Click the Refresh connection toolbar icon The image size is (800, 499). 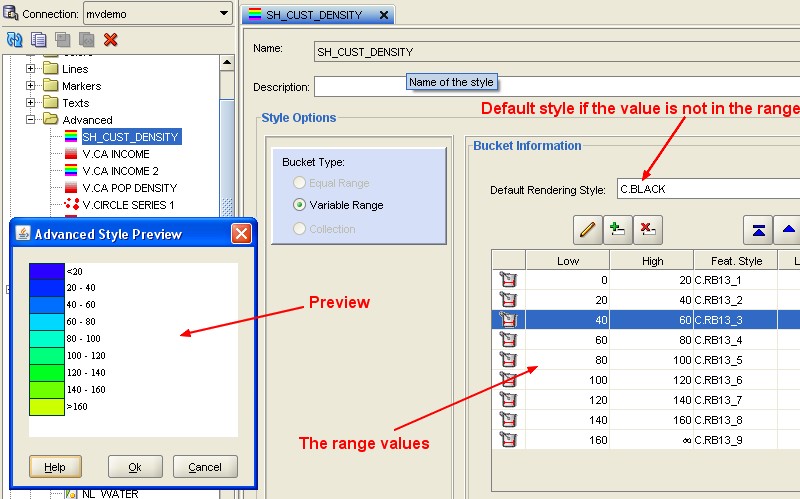click(14, 39)
